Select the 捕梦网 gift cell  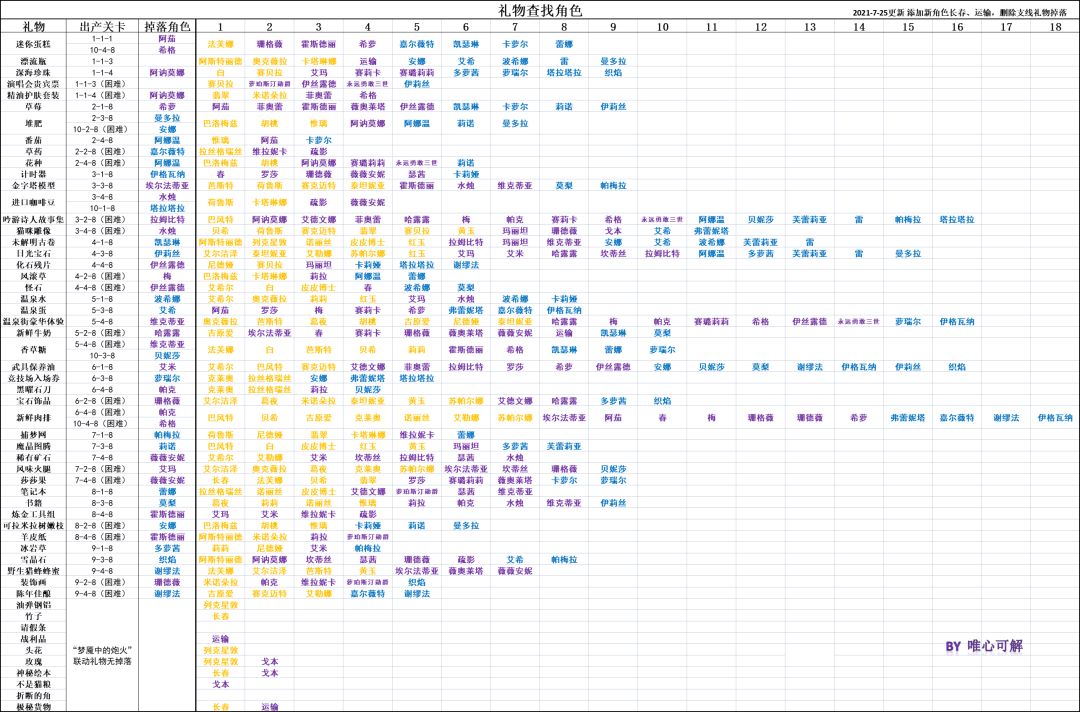pyautogui.click(x=34, y=435)
